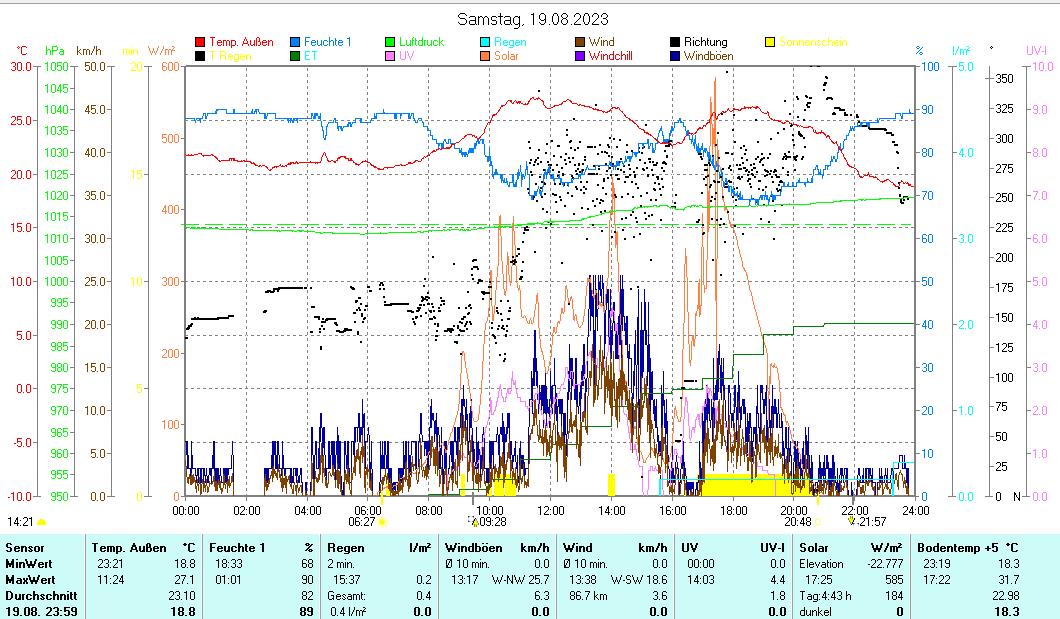Click the blue Feuchte 1 legend swatch
Screen dimensions: 1060x619
(x=295, y=43)
